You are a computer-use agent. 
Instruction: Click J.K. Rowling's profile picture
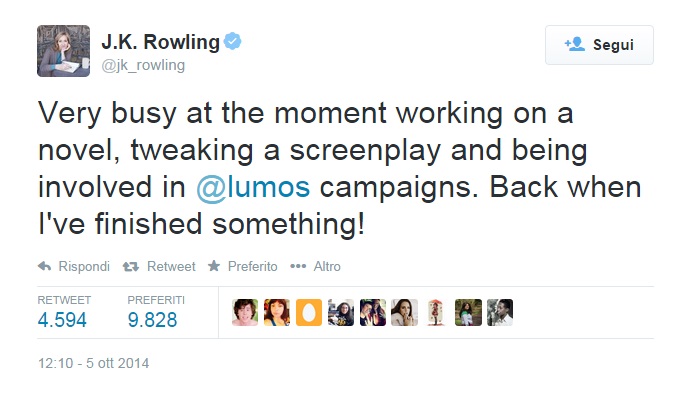(64, 51)
